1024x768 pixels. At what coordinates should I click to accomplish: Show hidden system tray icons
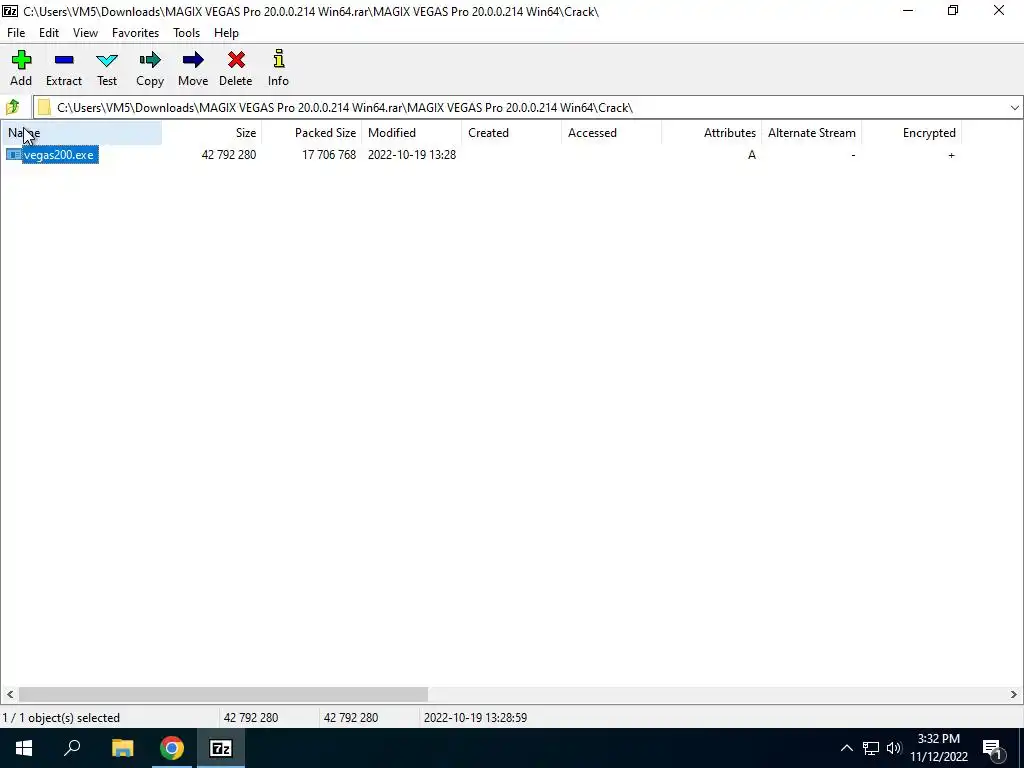point(846,748)
